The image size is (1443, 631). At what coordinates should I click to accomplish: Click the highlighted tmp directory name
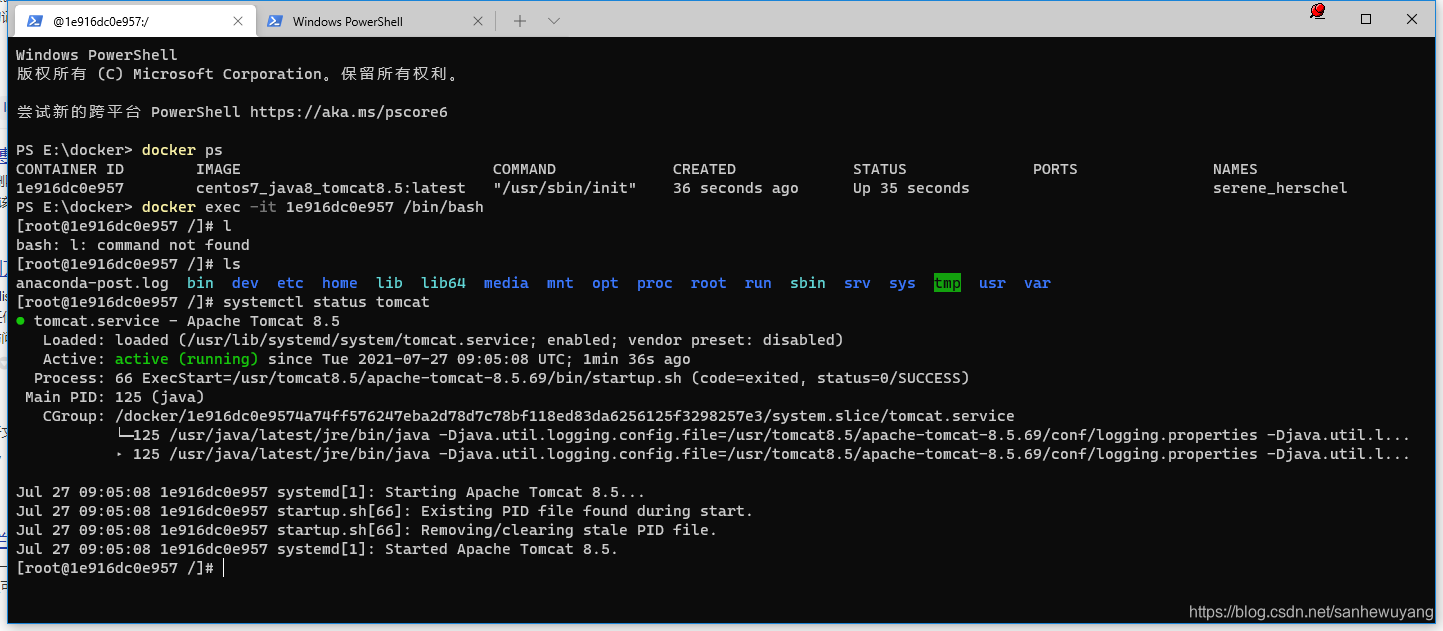[x=947, y=283]
